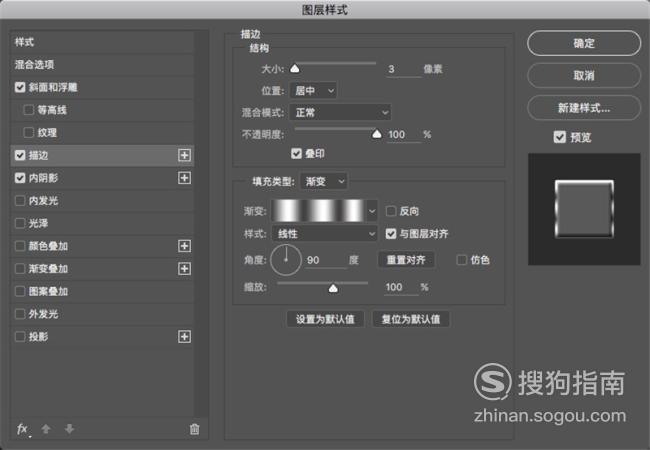Uncheck 斜面和浮雕 checkbox
650x450 pixels.
(x=20, y=87)
